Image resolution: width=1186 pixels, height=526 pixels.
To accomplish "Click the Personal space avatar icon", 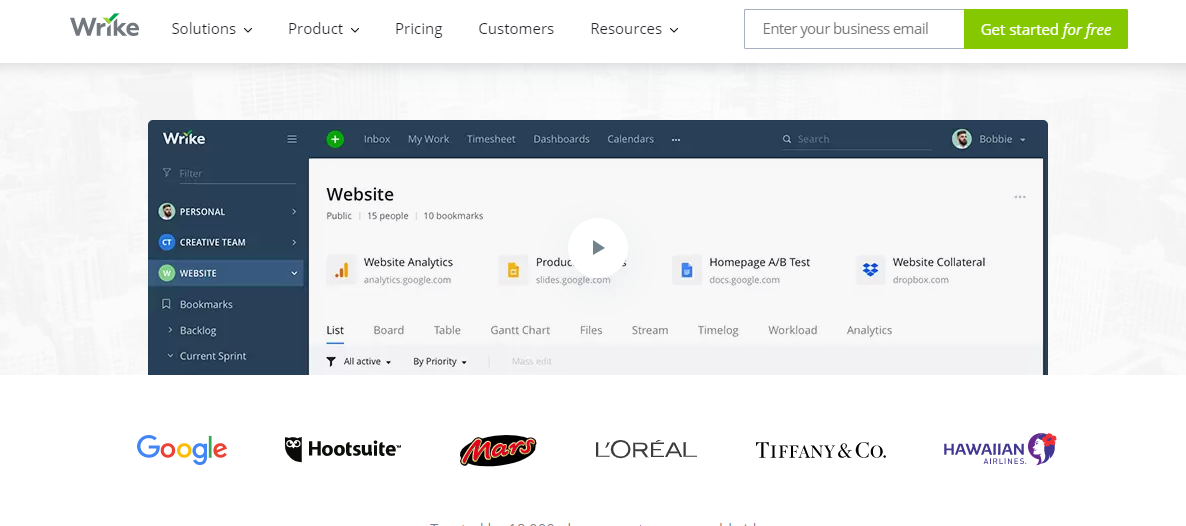I will pyautogui.click(x=166, y=211).
